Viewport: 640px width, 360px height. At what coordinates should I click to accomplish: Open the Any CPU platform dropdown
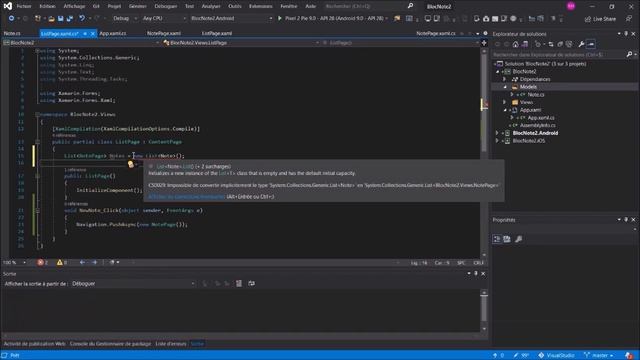click(164, 18)
